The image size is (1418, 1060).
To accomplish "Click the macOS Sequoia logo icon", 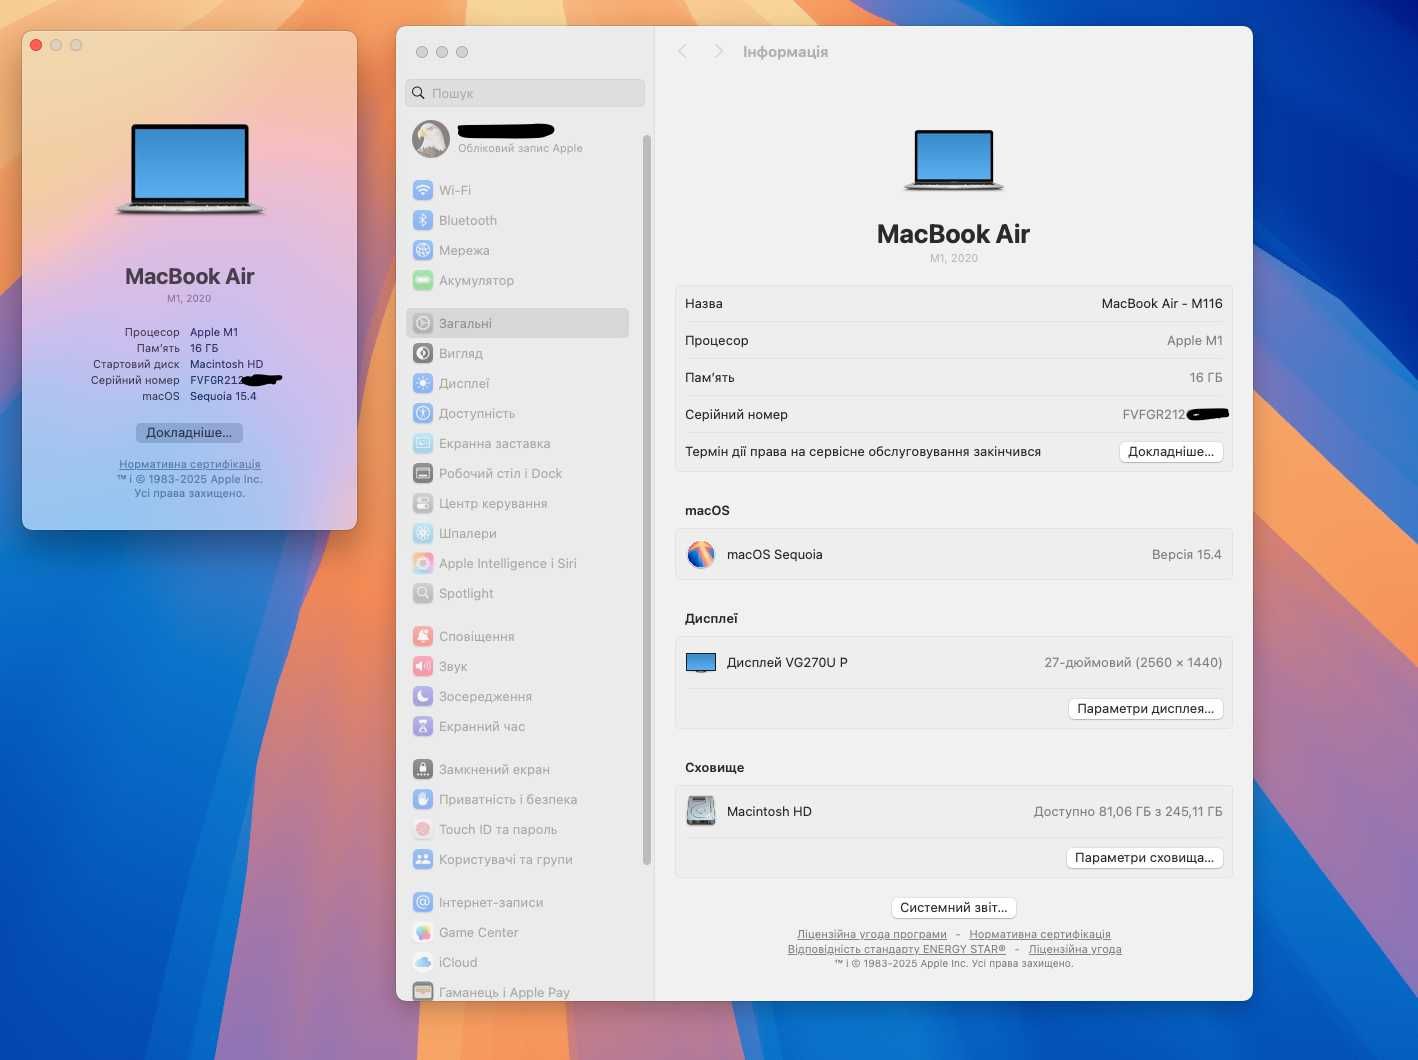I will click(701, 554).
